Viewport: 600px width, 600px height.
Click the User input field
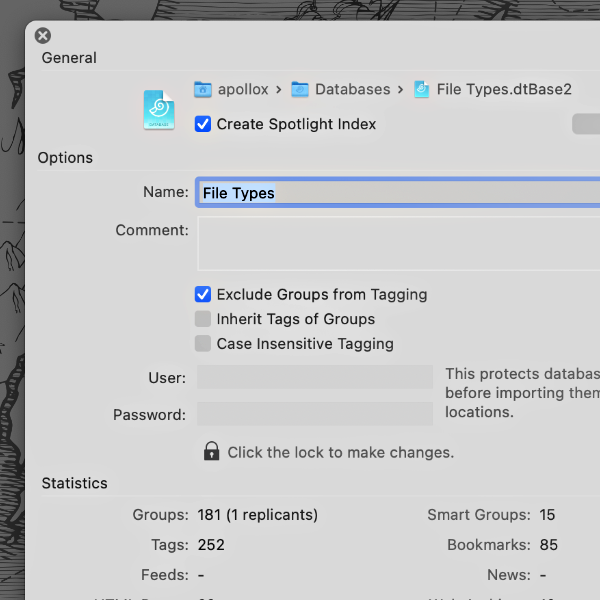315,377
